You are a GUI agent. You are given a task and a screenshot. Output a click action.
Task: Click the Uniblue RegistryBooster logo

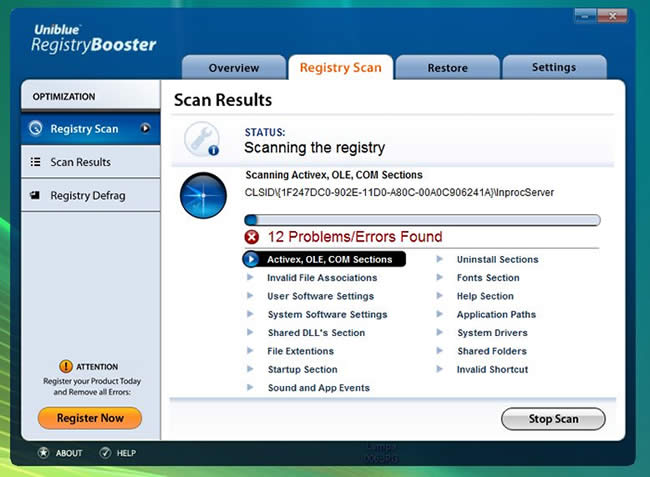coord(94,39)
